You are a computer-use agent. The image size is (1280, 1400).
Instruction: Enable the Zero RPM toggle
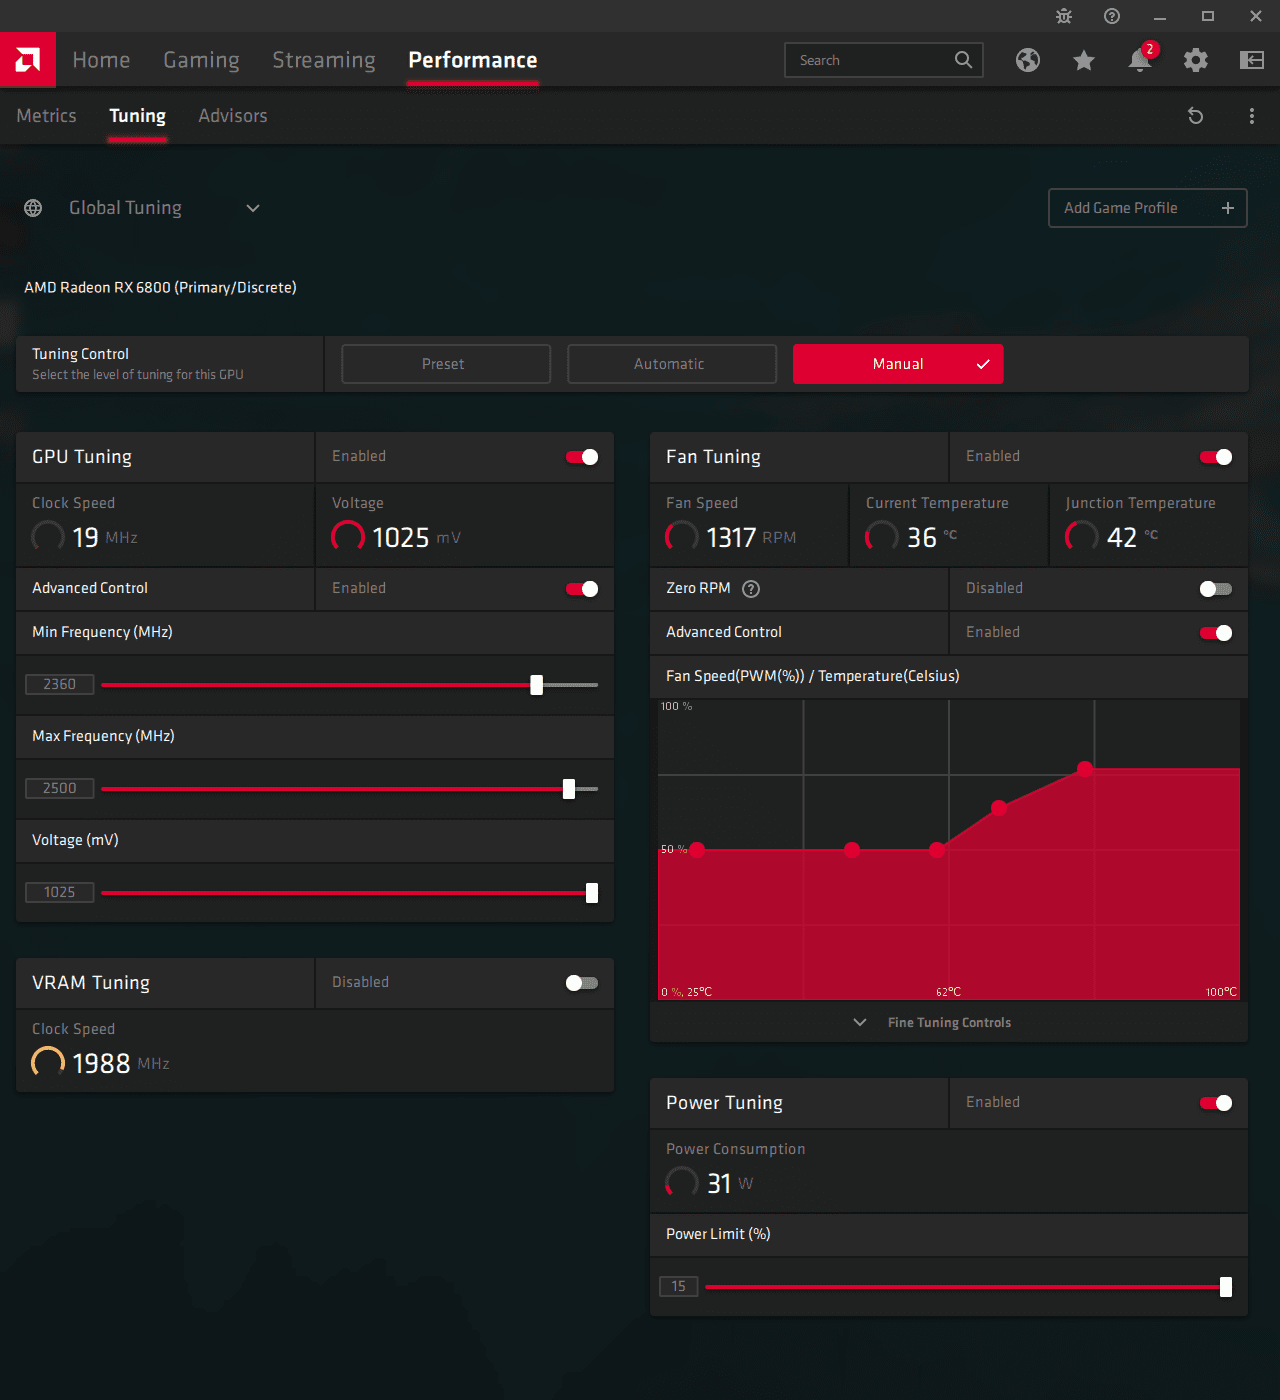[x=1216, y=589]
